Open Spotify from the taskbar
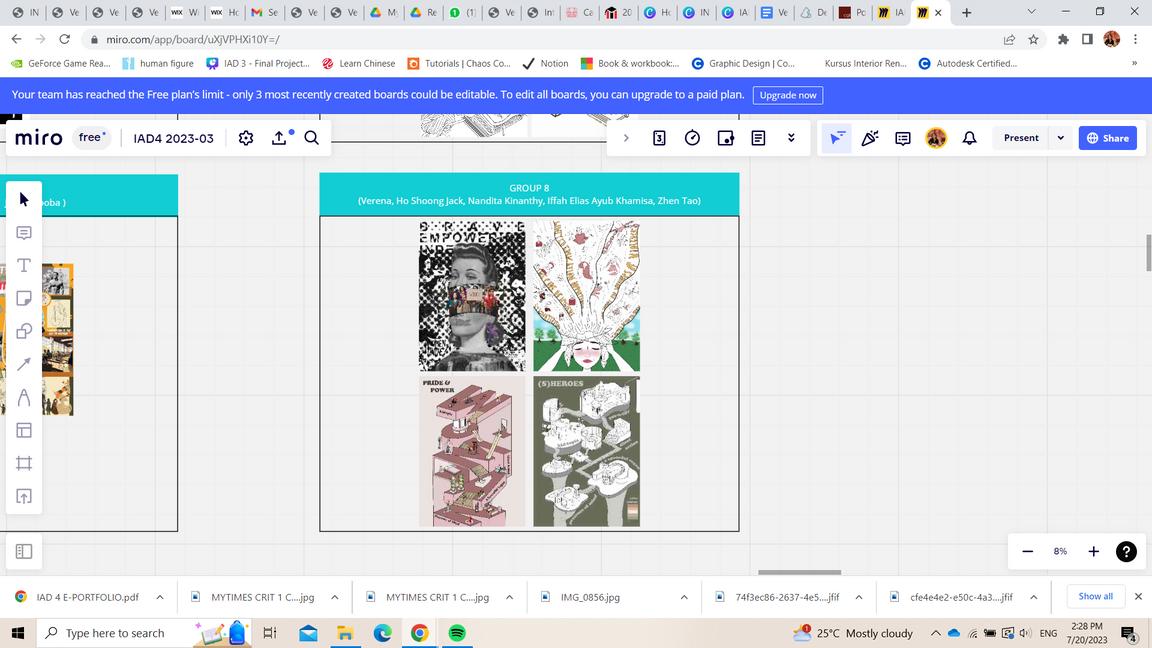The width and height of the screenshot is (1152, 648). point(457,633)
